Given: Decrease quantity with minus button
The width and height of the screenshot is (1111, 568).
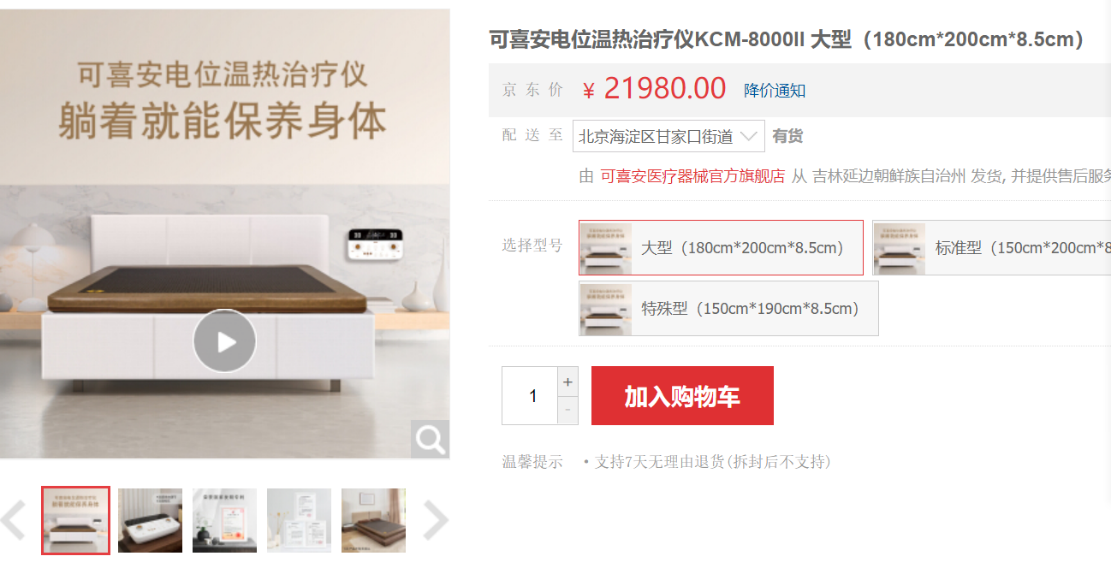Looking at the screenshot, I should click(x=568, y=411).
